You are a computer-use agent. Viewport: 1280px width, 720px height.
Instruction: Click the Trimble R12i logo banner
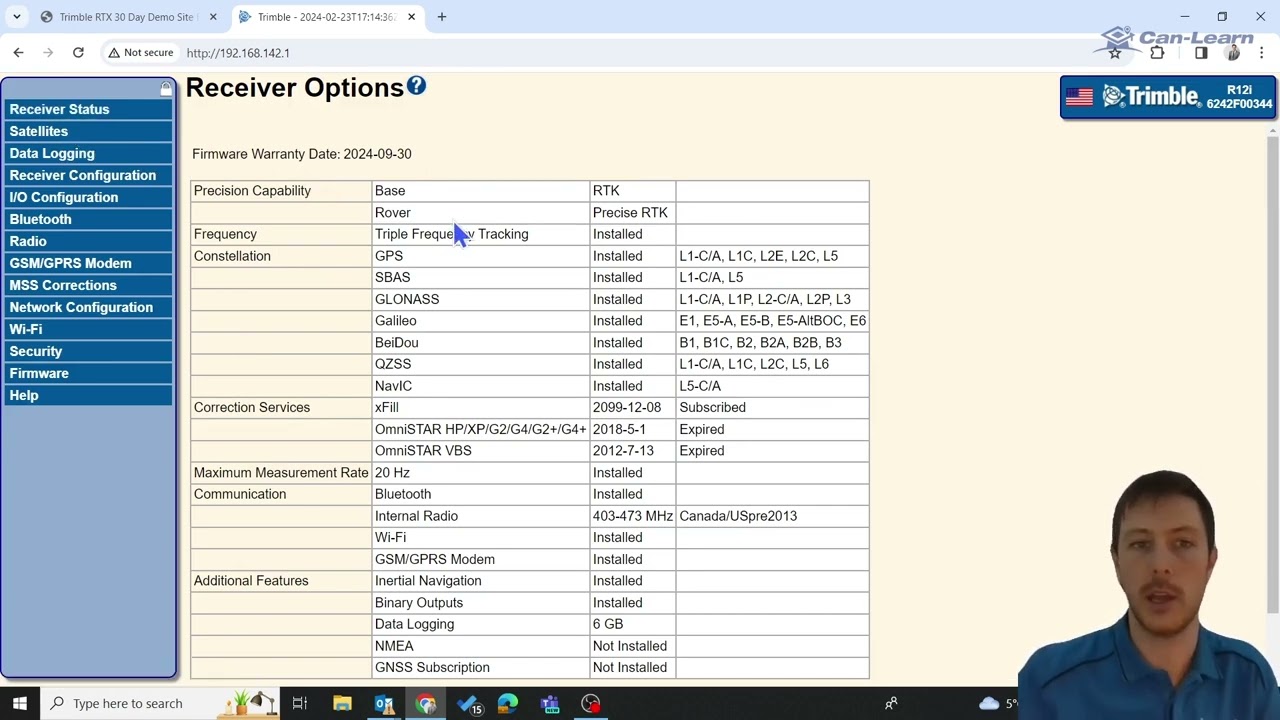click(1168, 97)
